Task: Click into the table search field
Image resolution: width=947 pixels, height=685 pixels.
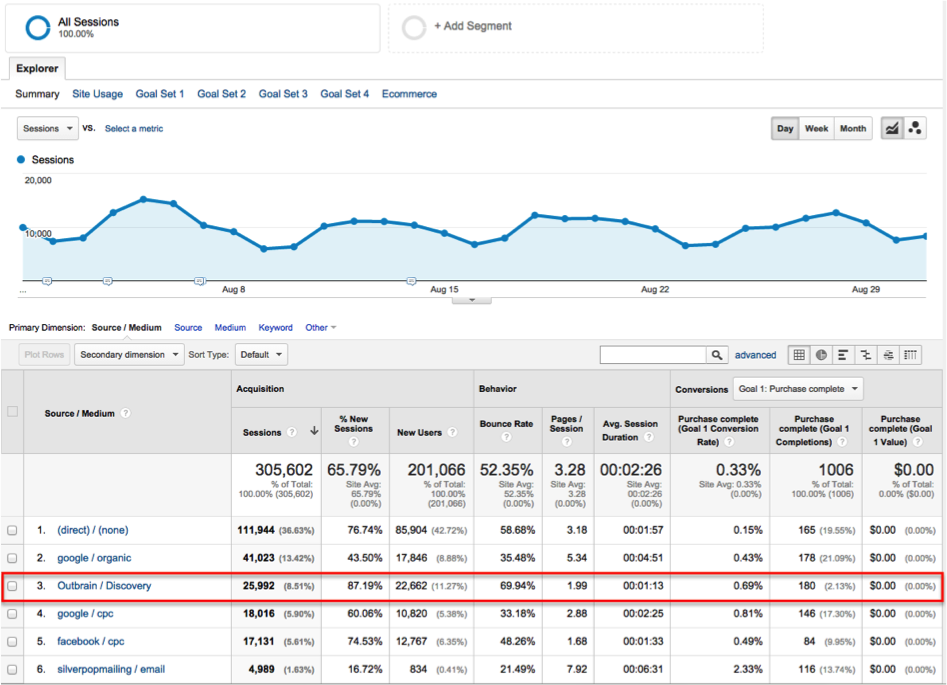Action: [x=652, y=355]
